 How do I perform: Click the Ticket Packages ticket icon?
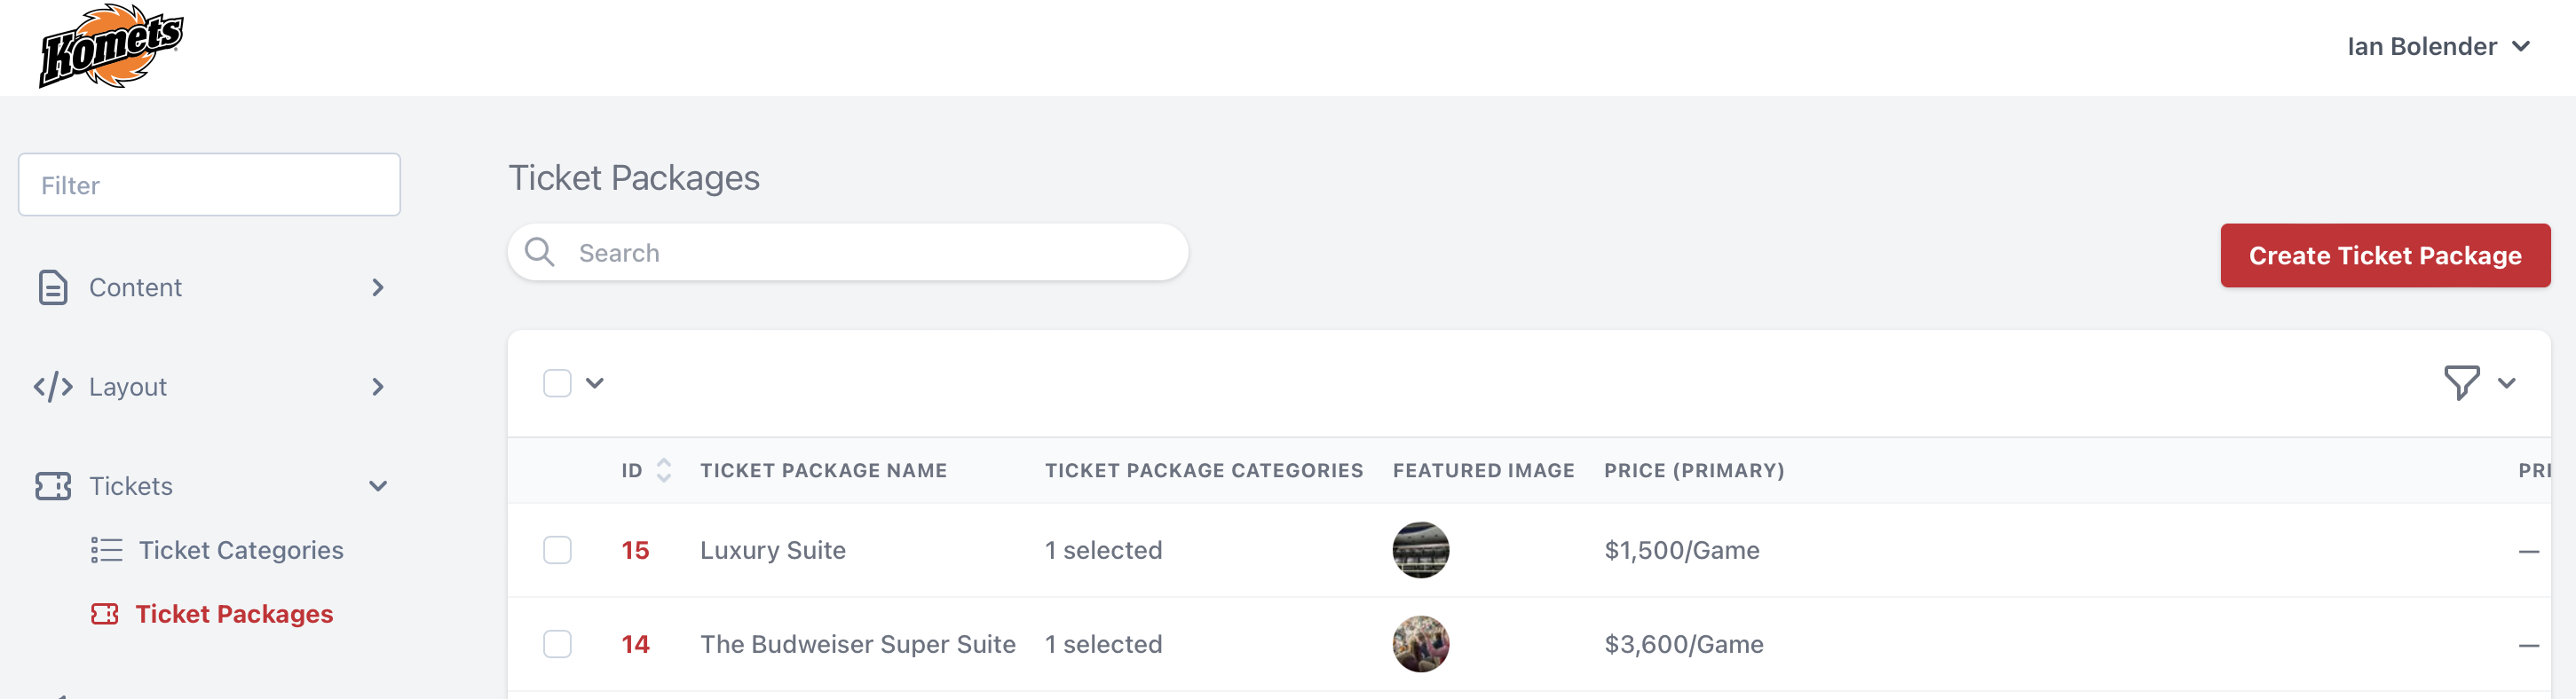coord(105,614)
